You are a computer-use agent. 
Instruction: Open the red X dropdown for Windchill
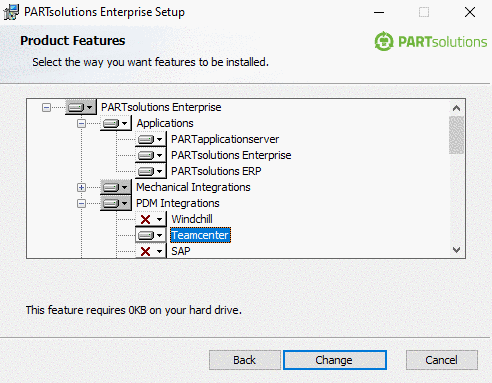[151, 219]
